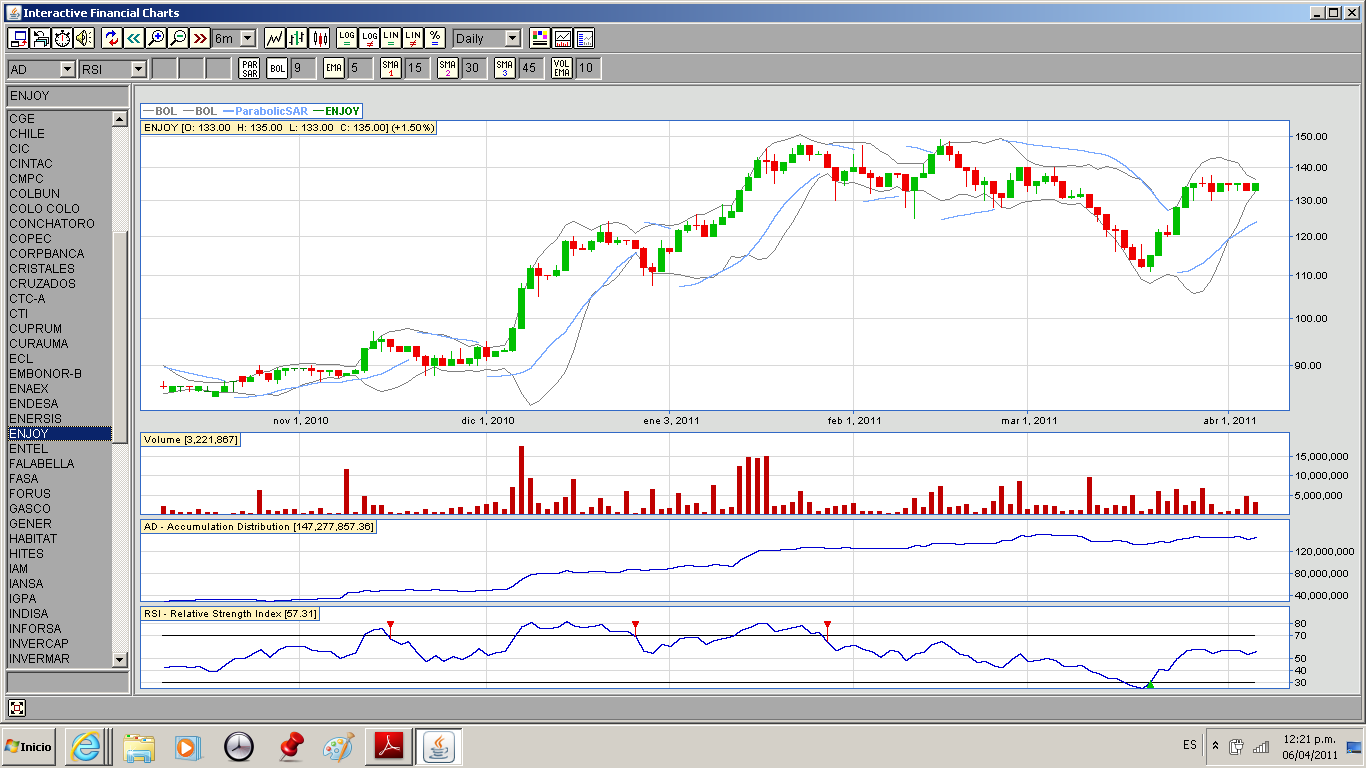Image resolution: width=1366 pixels, height=768 pixels.
Task: Click the print chart icon
Action: [40, 38]
